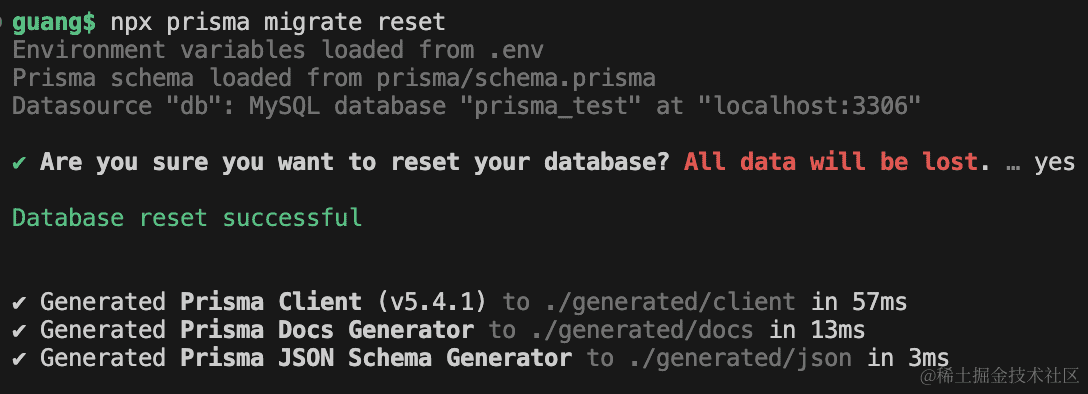1088x394 pixels.
Task: Click checkmark beside Prisma Docs Generator line
Action: [19, 329]
